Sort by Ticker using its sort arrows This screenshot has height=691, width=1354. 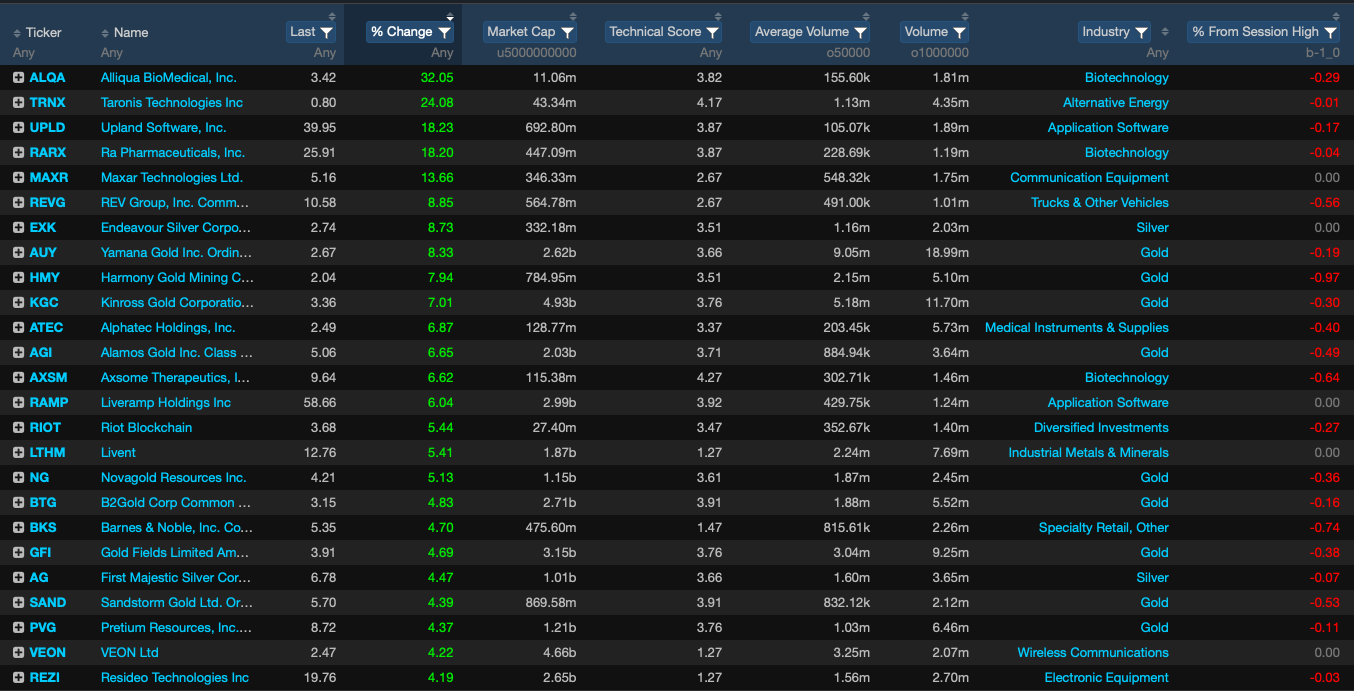tap(18, 33)
